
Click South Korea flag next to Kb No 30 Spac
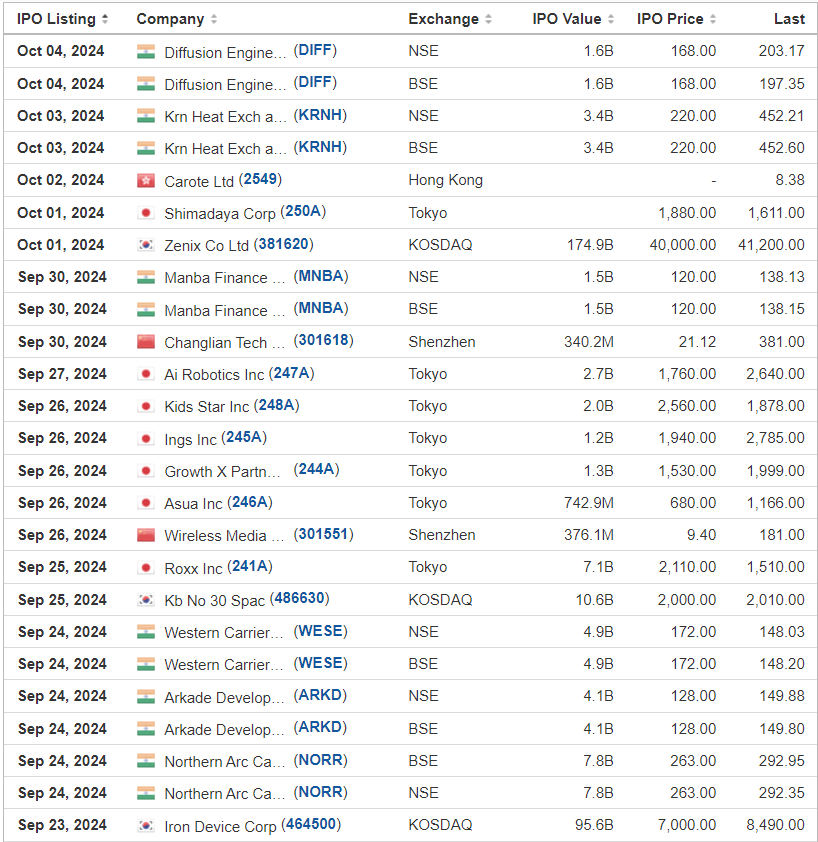pyautogui.click(x=146, y=600)
